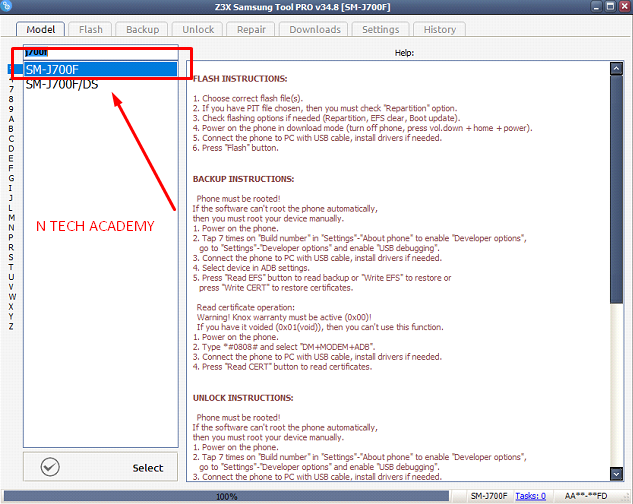633x504 pixels.
Task: Click the checkmark icon on Select button
Action: click(50, 467)
